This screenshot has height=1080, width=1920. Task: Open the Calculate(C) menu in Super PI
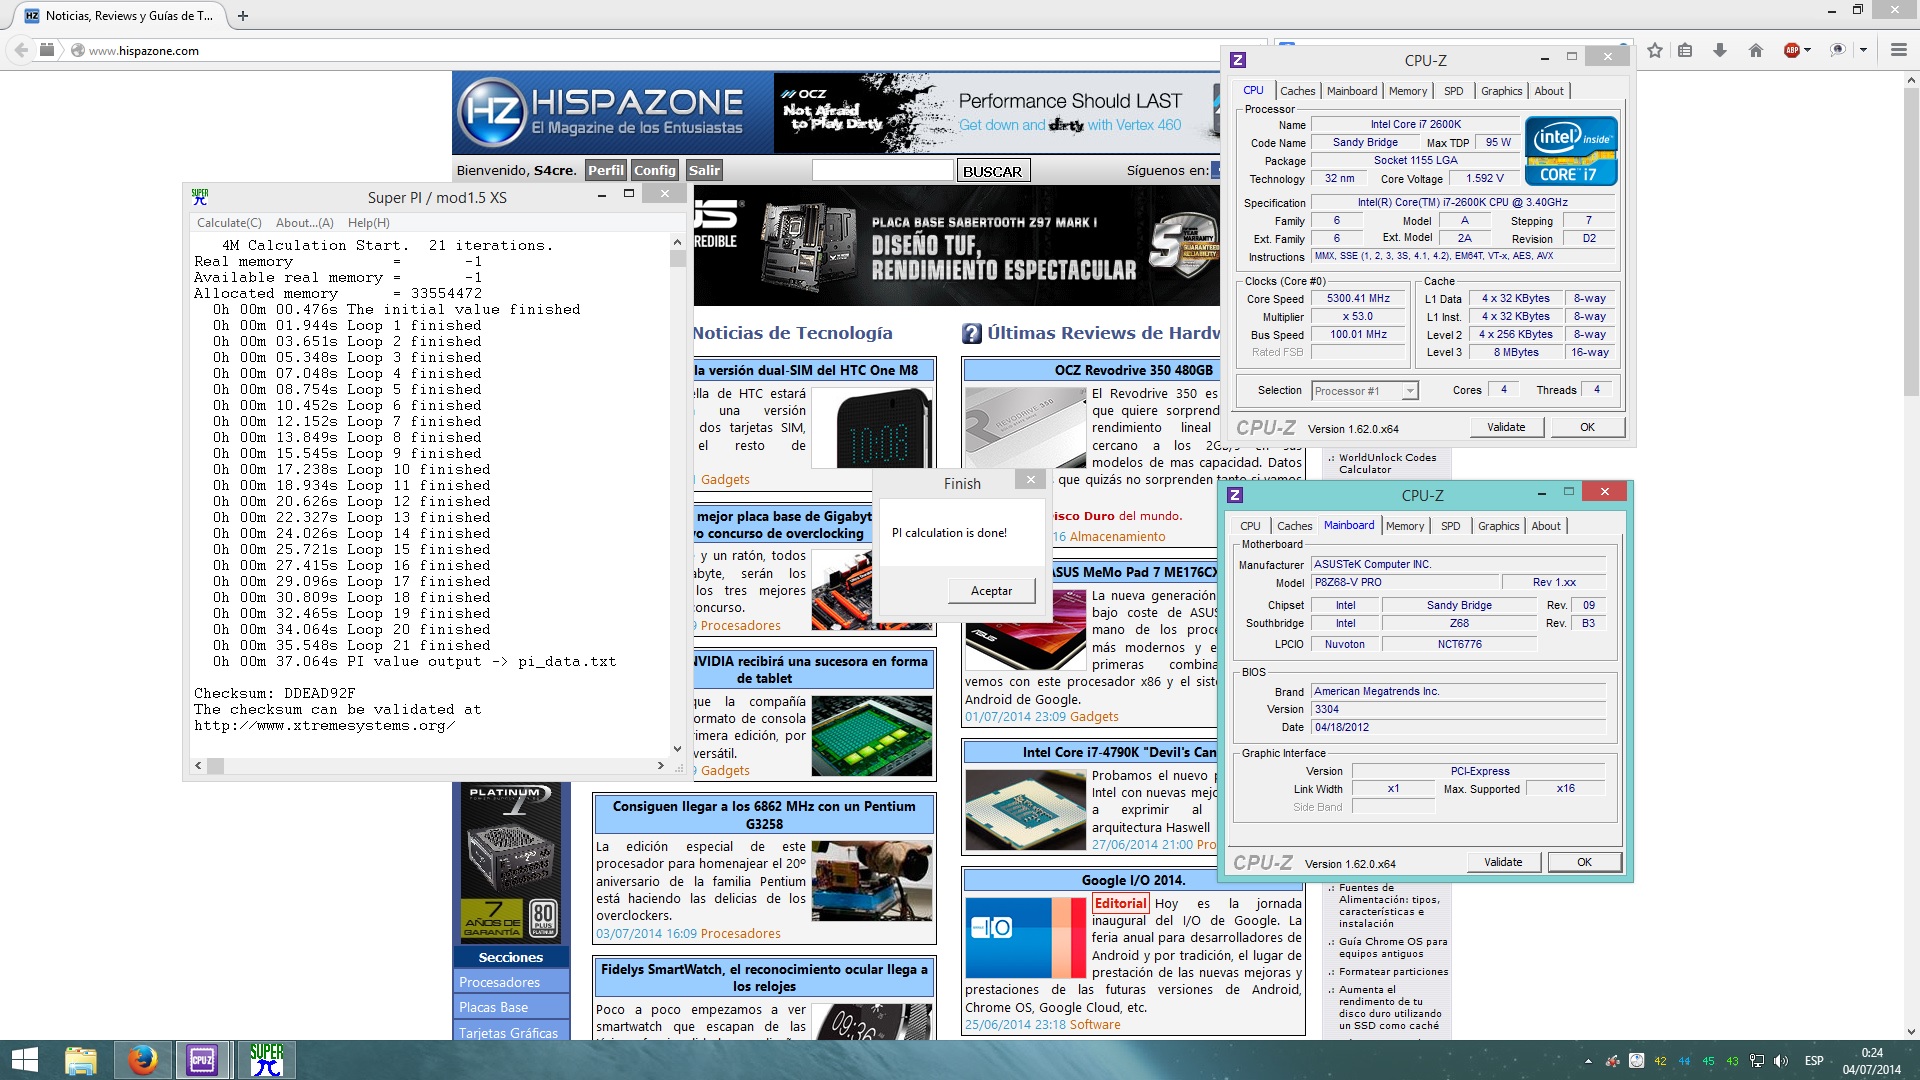click(x=229, y=223)
